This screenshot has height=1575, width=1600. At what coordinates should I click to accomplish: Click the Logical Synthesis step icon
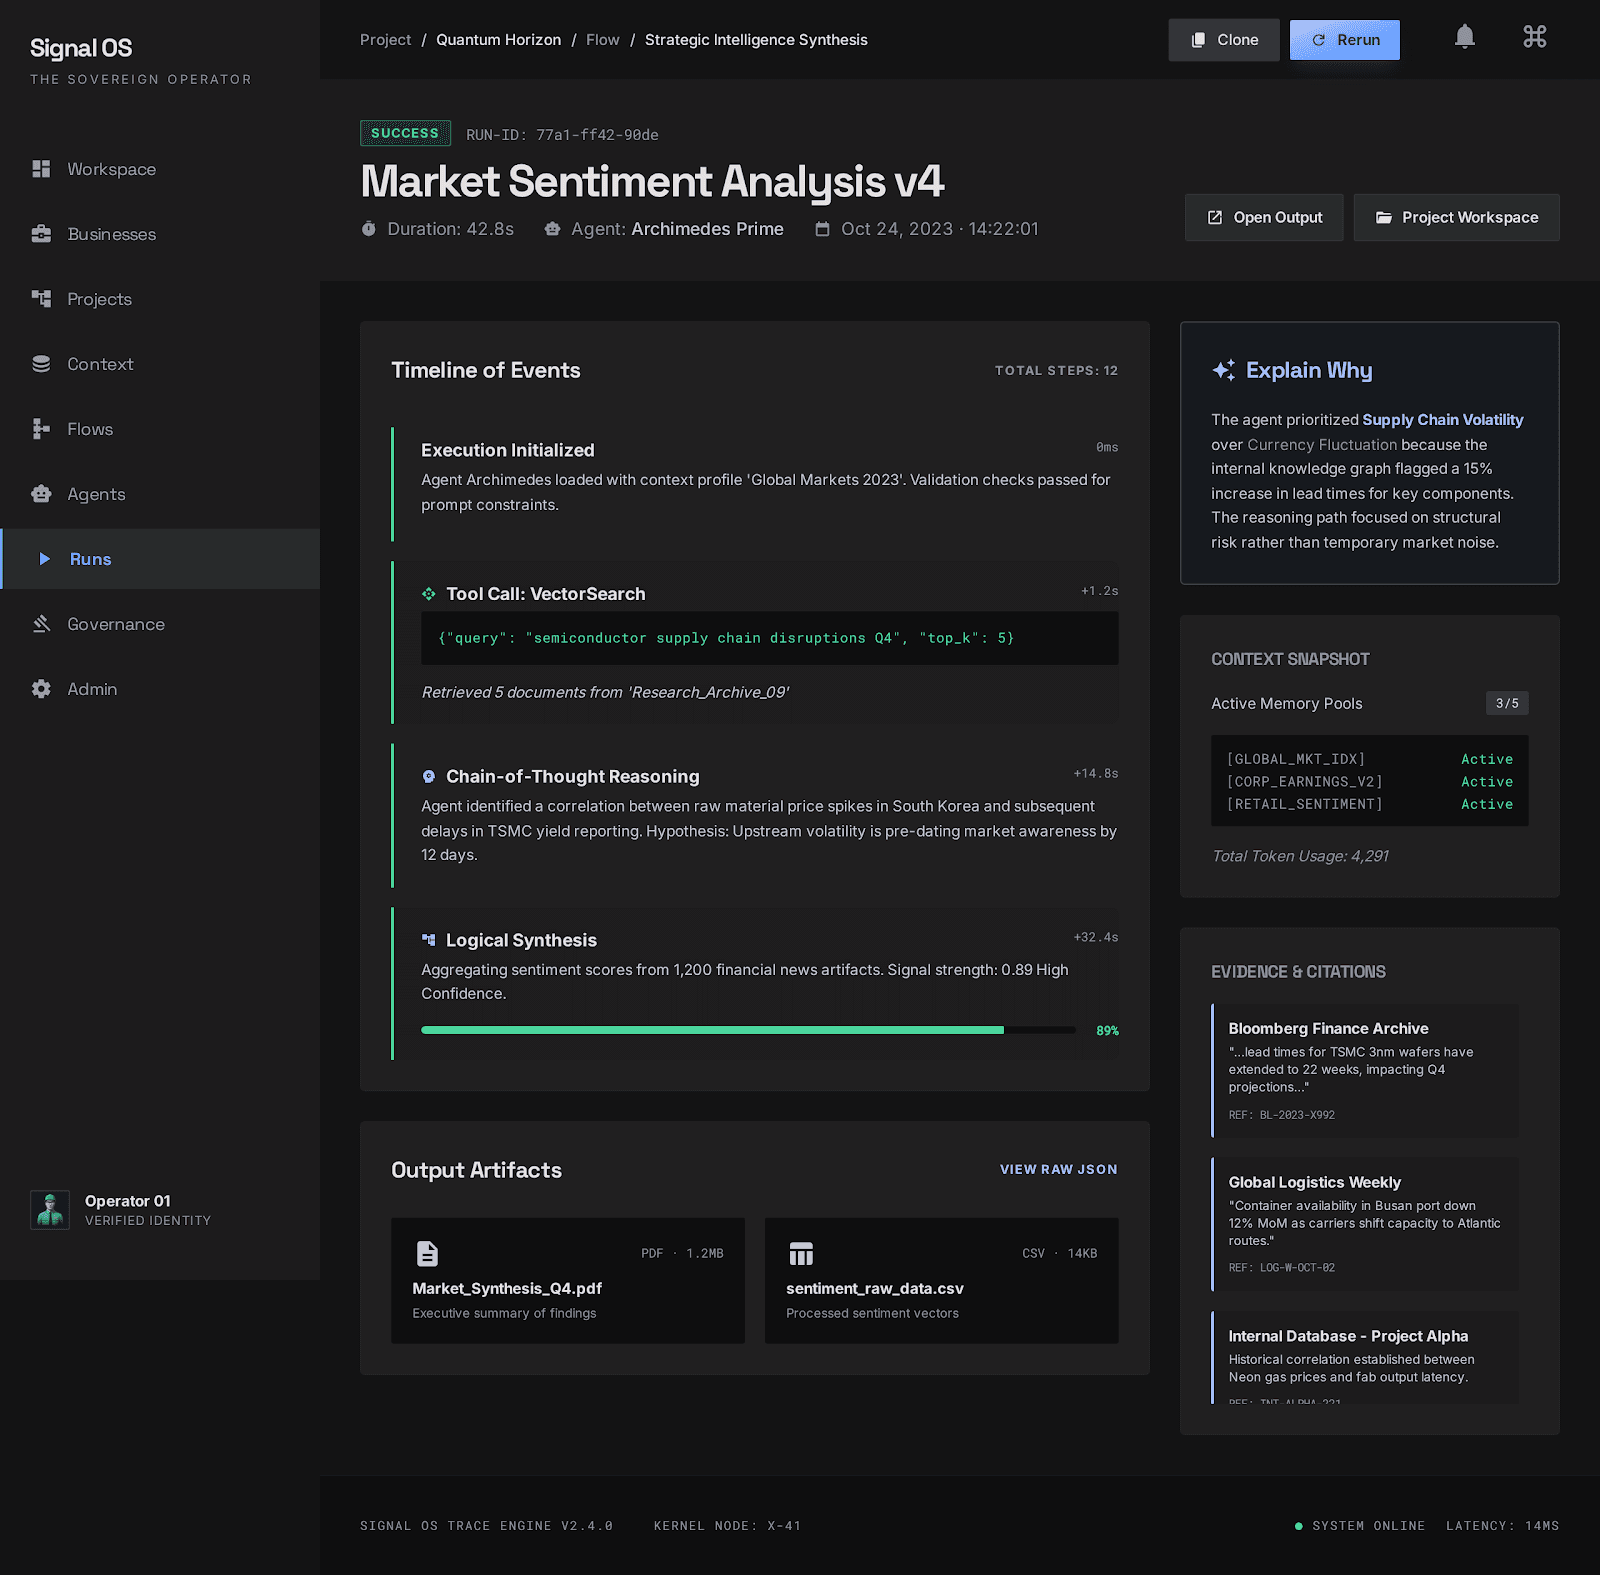click(429, 940)
